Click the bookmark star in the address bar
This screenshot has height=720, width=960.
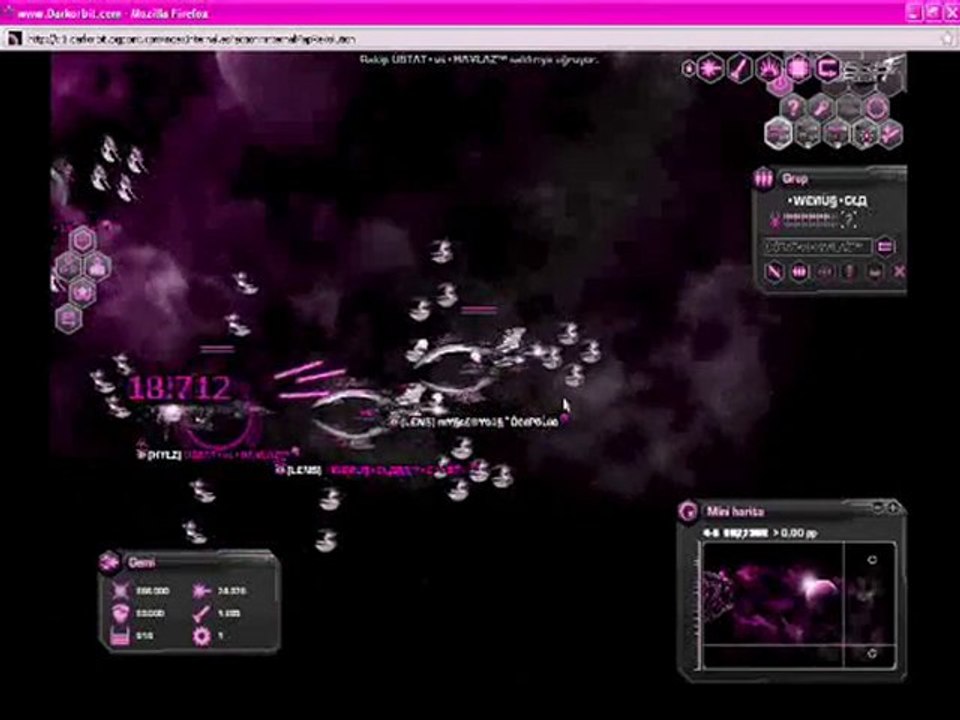[947, 39]
